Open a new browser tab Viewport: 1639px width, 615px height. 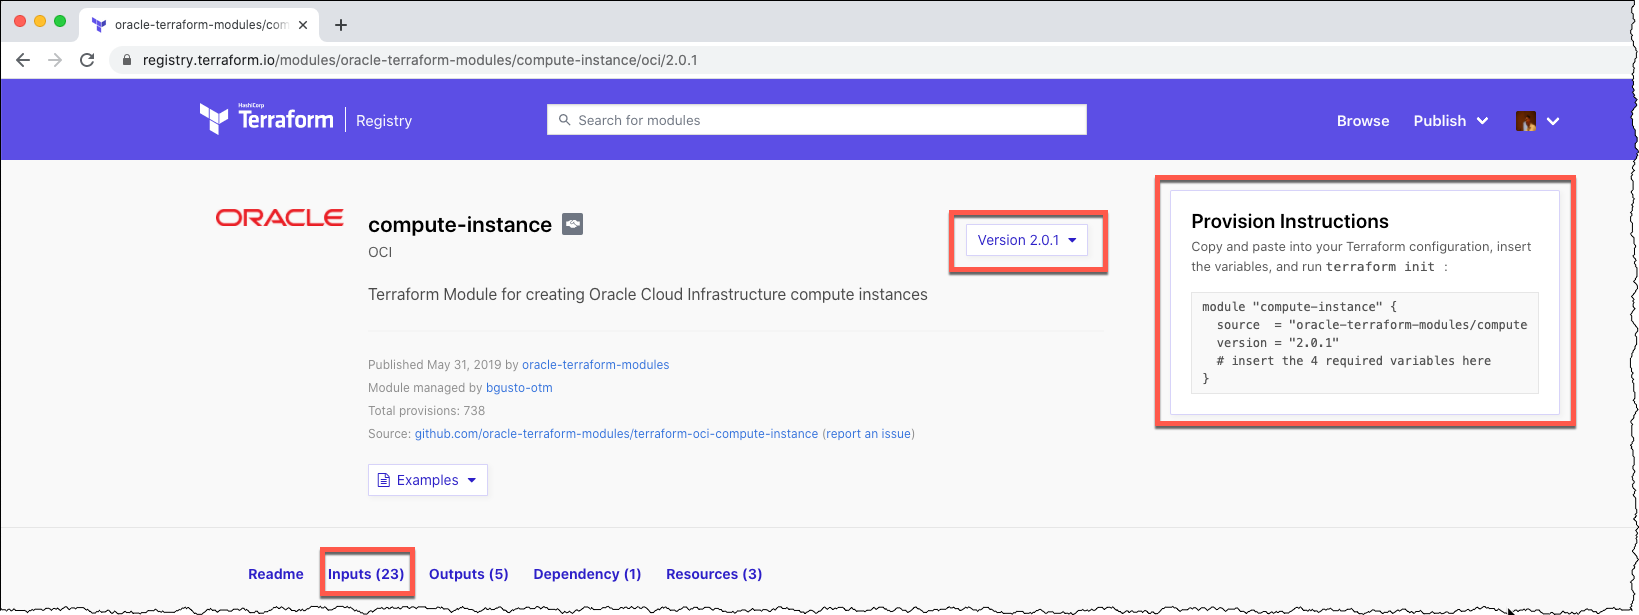[x=341, y=25]
